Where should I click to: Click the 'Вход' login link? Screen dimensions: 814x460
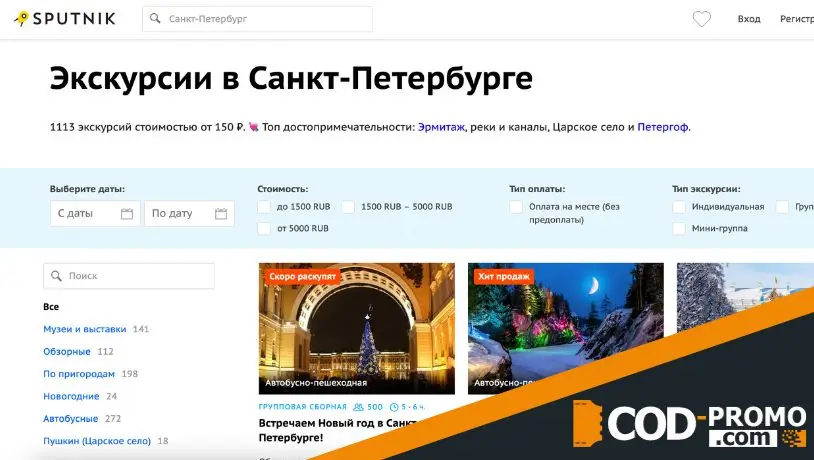tap(749, 19)
